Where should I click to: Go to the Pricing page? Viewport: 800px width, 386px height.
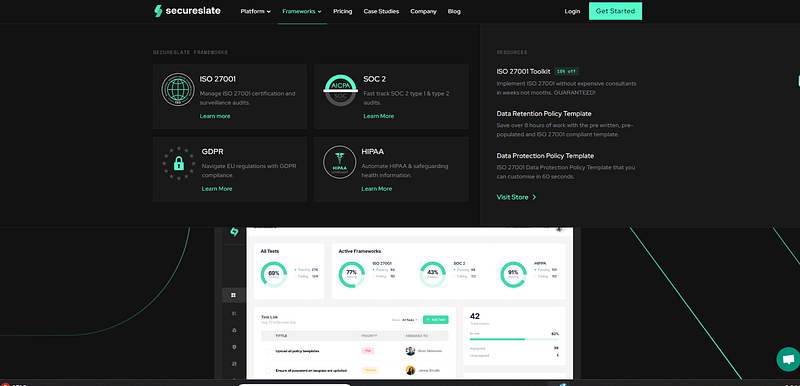[x=342, y=11]
